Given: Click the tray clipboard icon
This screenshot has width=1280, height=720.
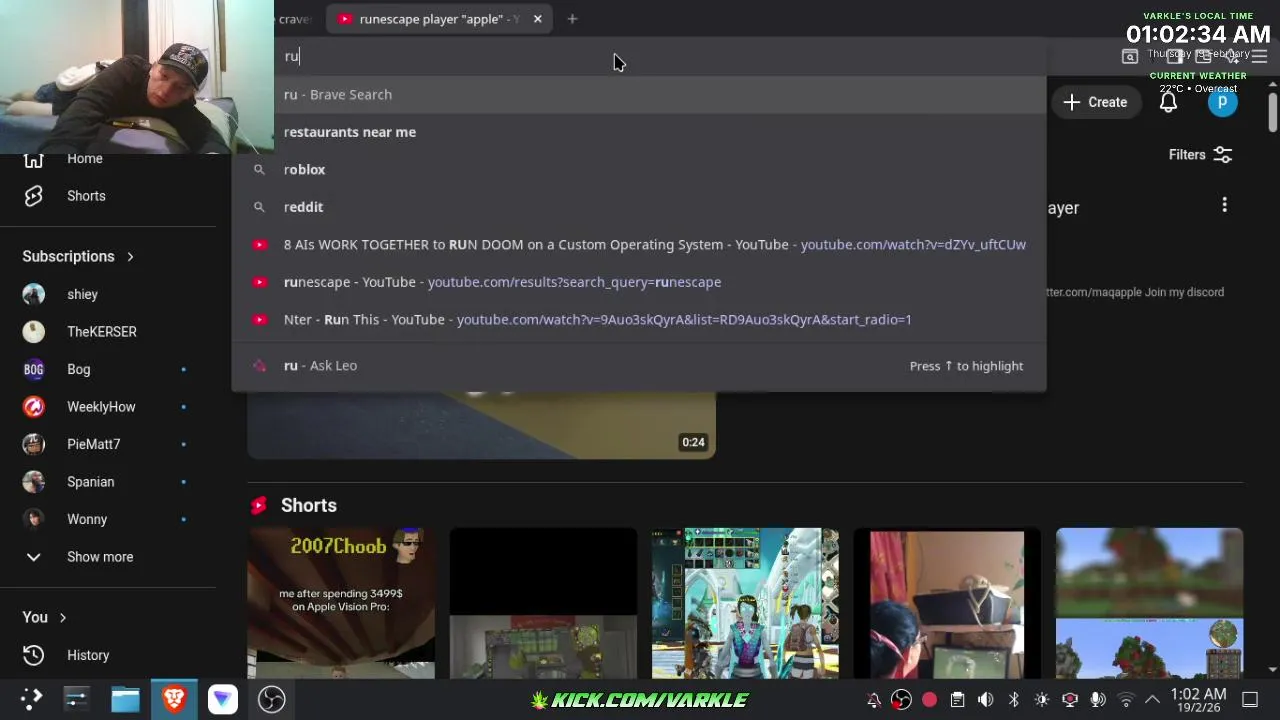Looking at the screenshot, I should (957, 700).
